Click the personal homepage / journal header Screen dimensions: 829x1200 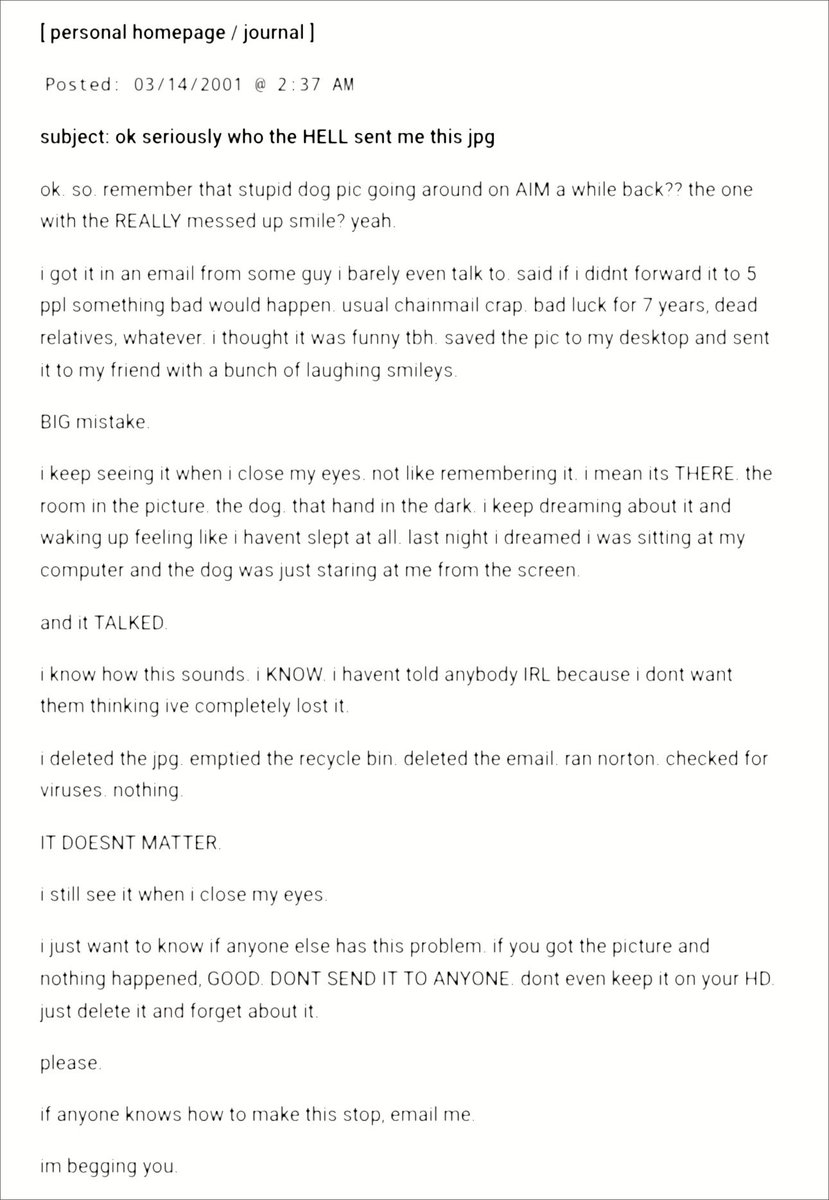(178, 33)
